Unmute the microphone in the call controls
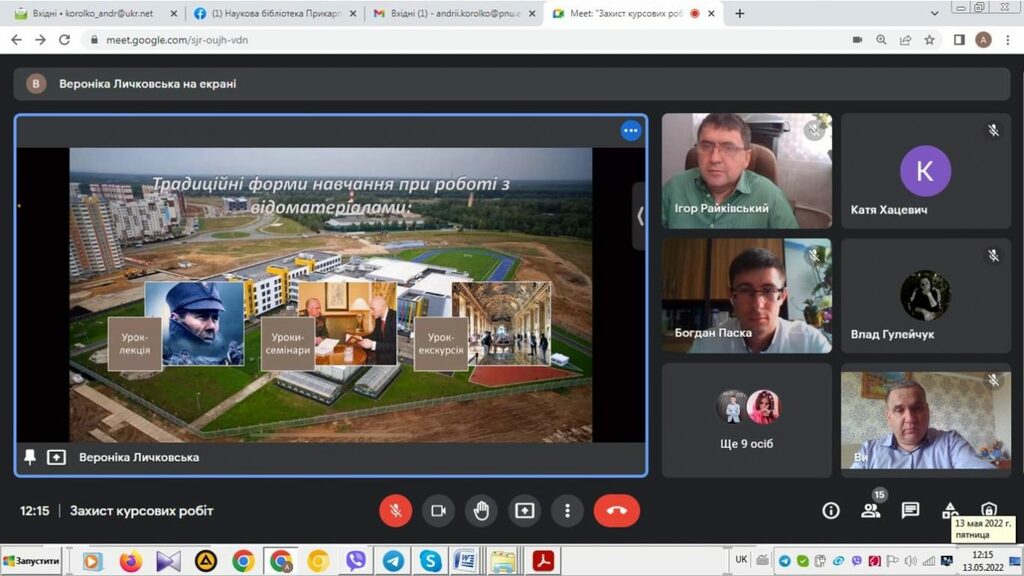 [x=395, y=510]
